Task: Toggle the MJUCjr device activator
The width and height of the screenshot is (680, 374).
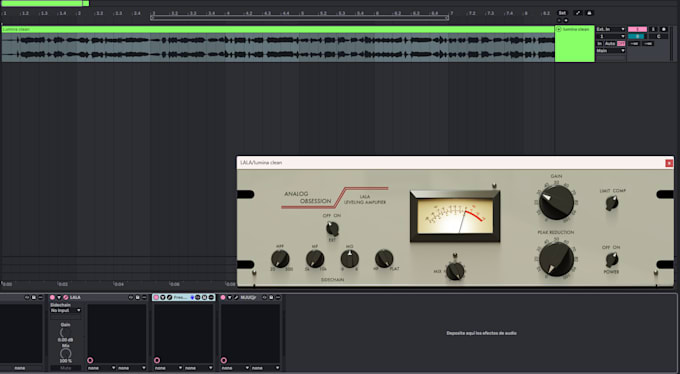Action: coord(223,297)
